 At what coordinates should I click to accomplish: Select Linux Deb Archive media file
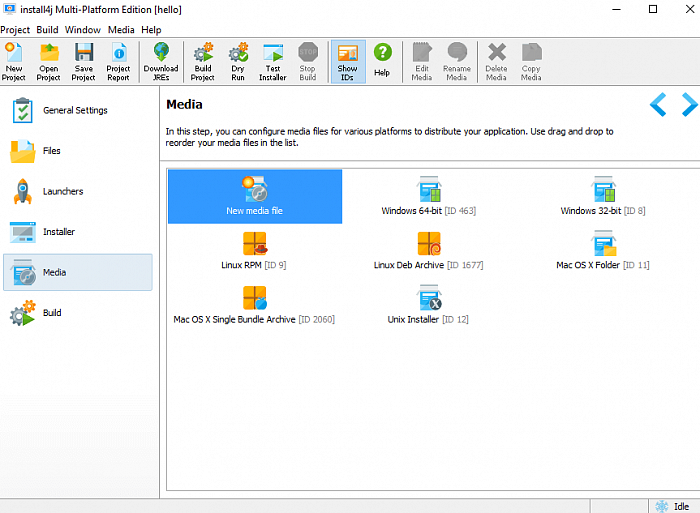coord(429,251)
